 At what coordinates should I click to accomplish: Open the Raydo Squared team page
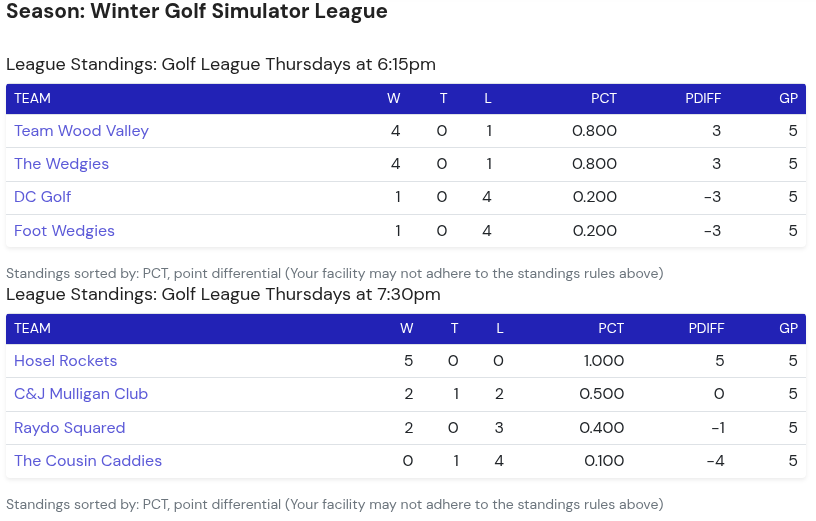click(70, 428)
